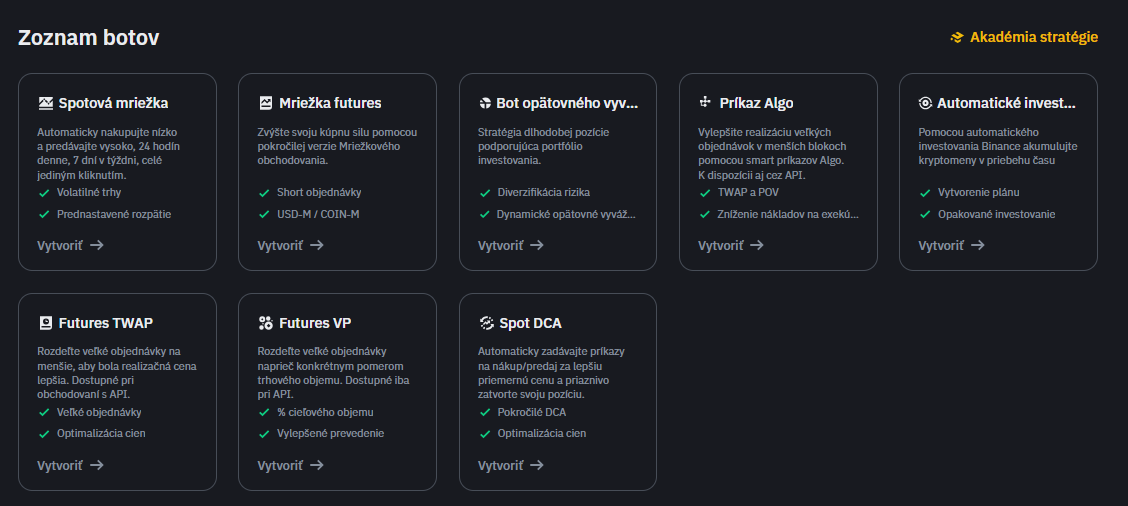Click the Spotová mriežka grid icon

pos(46,103)
